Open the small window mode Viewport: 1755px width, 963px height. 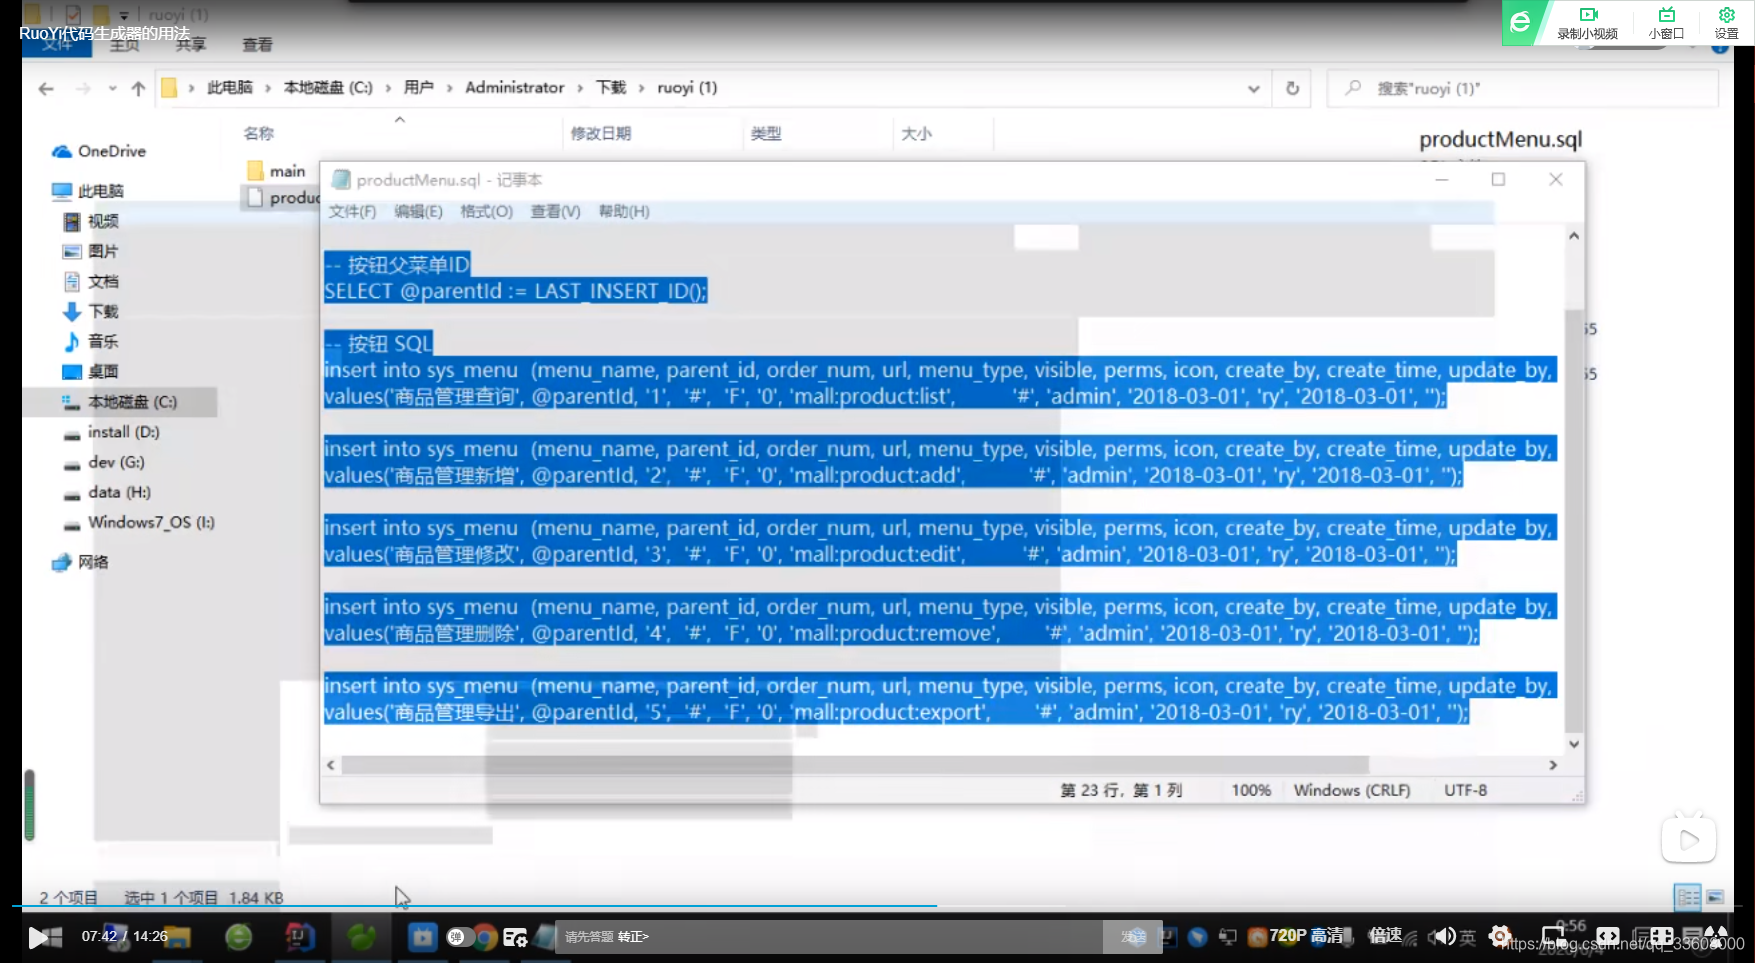(1667, 23)
